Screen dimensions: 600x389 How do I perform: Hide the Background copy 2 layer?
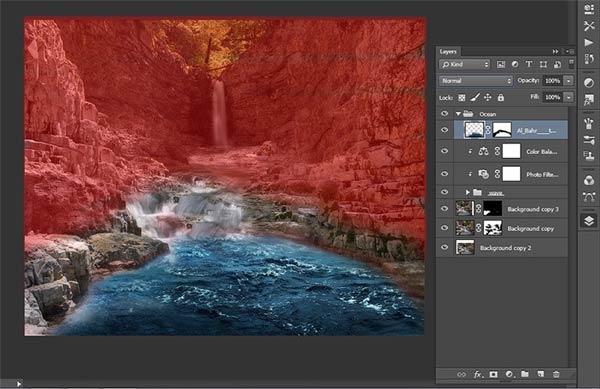point(444,247)
